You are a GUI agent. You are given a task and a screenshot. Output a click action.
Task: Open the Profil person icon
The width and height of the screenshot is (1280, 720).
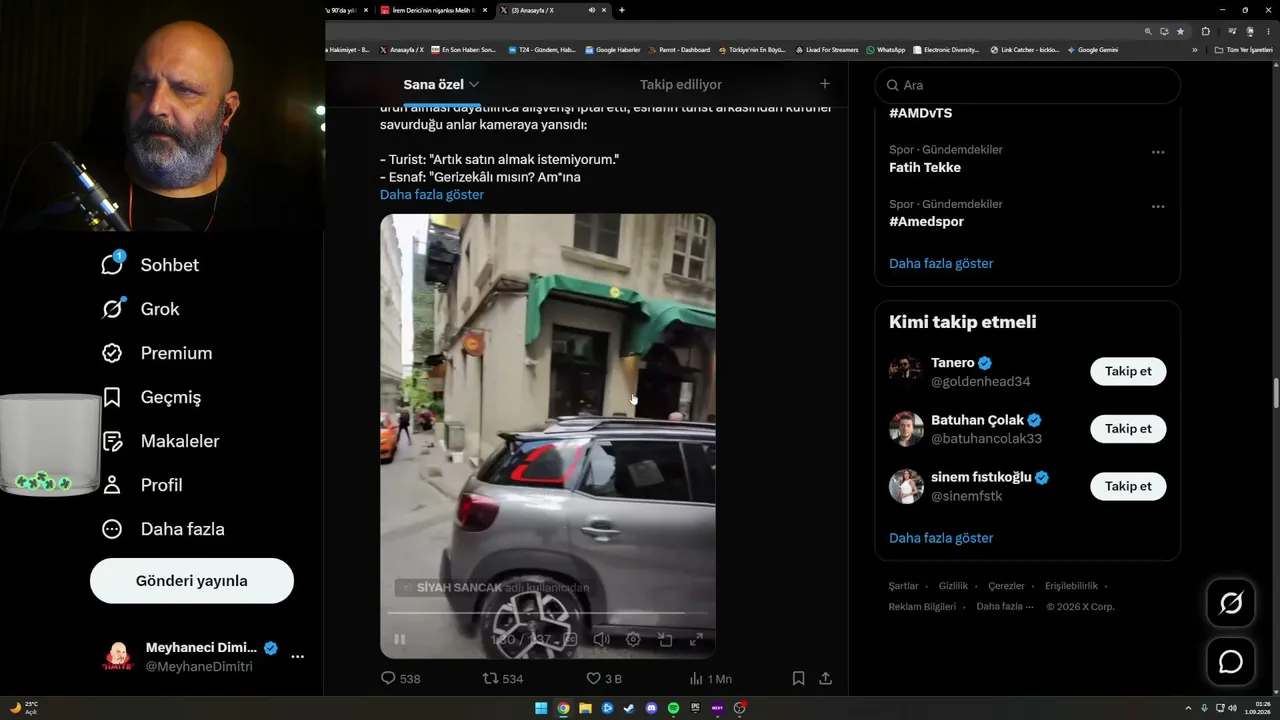coord(112,485)
